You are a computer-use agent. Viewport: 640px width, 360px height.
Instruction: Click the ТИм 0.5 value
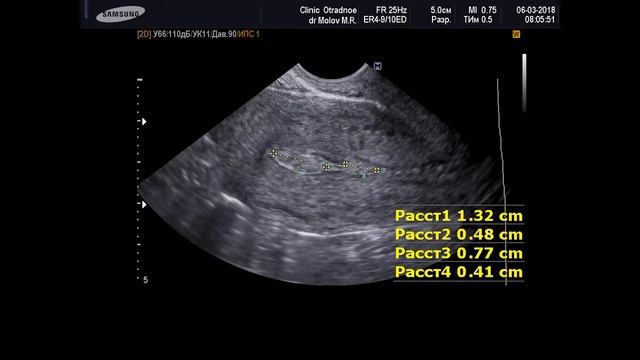[x=478, y=20]
